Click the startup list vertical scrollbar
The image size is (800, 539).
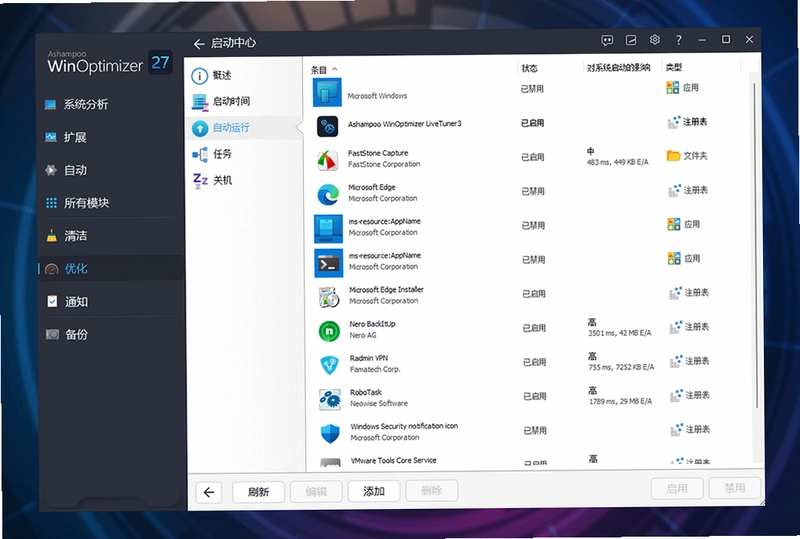(756, 245)
